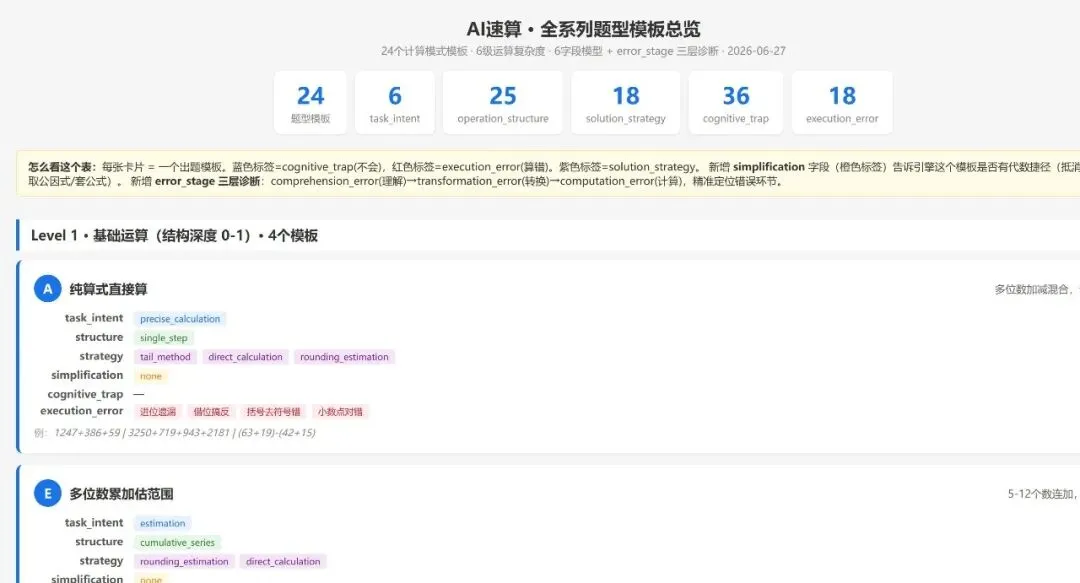This screenshot has height=583, width=1080.
Task: Click the blue circle E badge
Action: coord(48,493)
